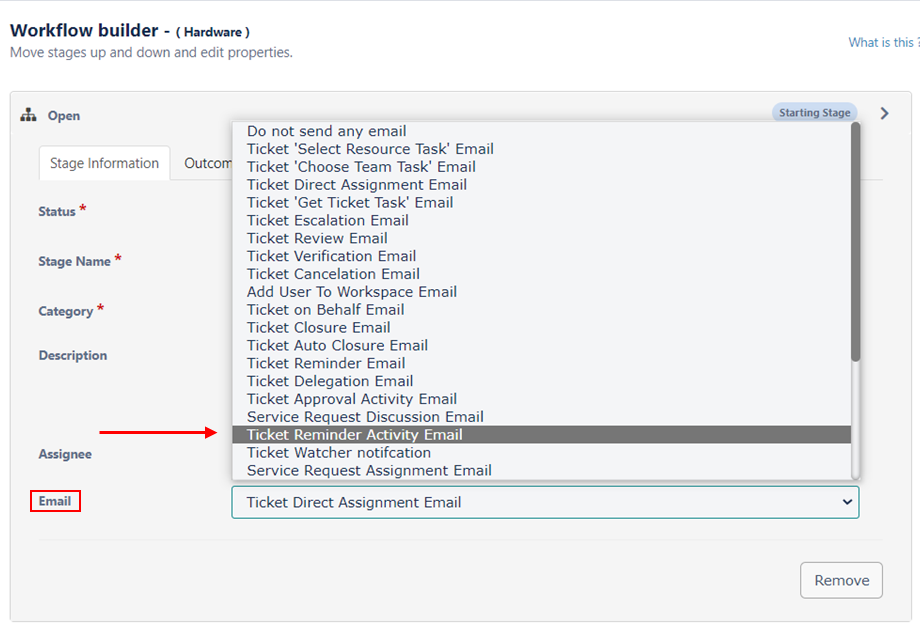Click the Category field label
This screenshot has height=632, width=920.
66,311
